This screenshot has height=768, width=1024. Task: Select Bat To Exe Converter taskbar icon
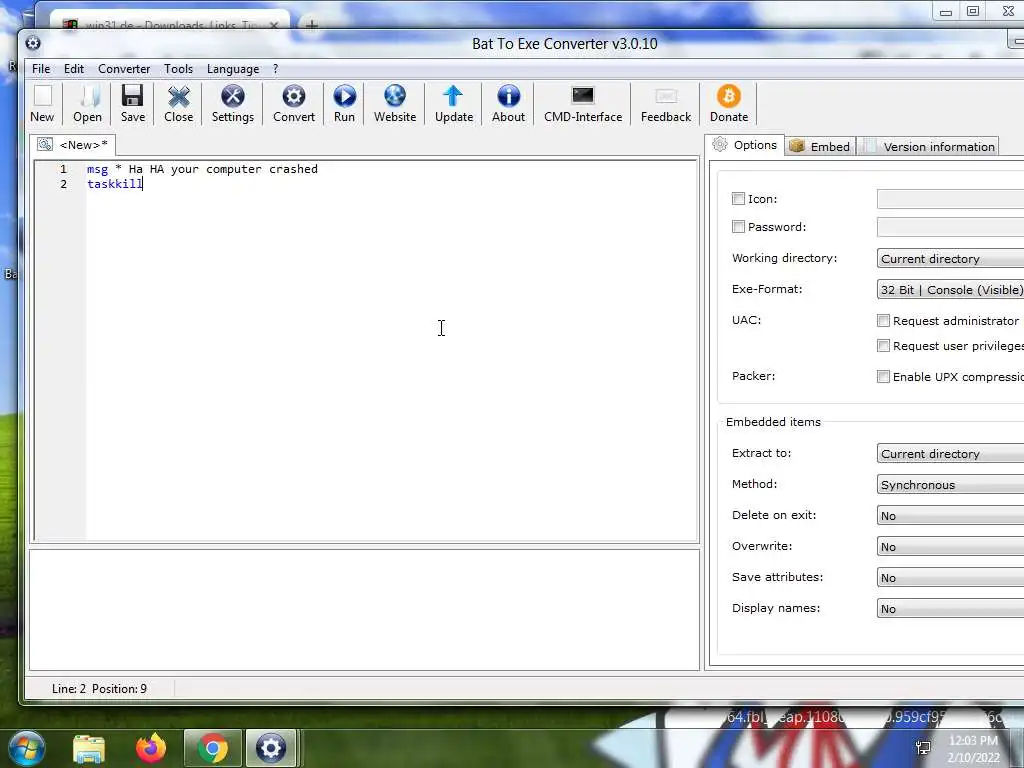tap(271, 748)
